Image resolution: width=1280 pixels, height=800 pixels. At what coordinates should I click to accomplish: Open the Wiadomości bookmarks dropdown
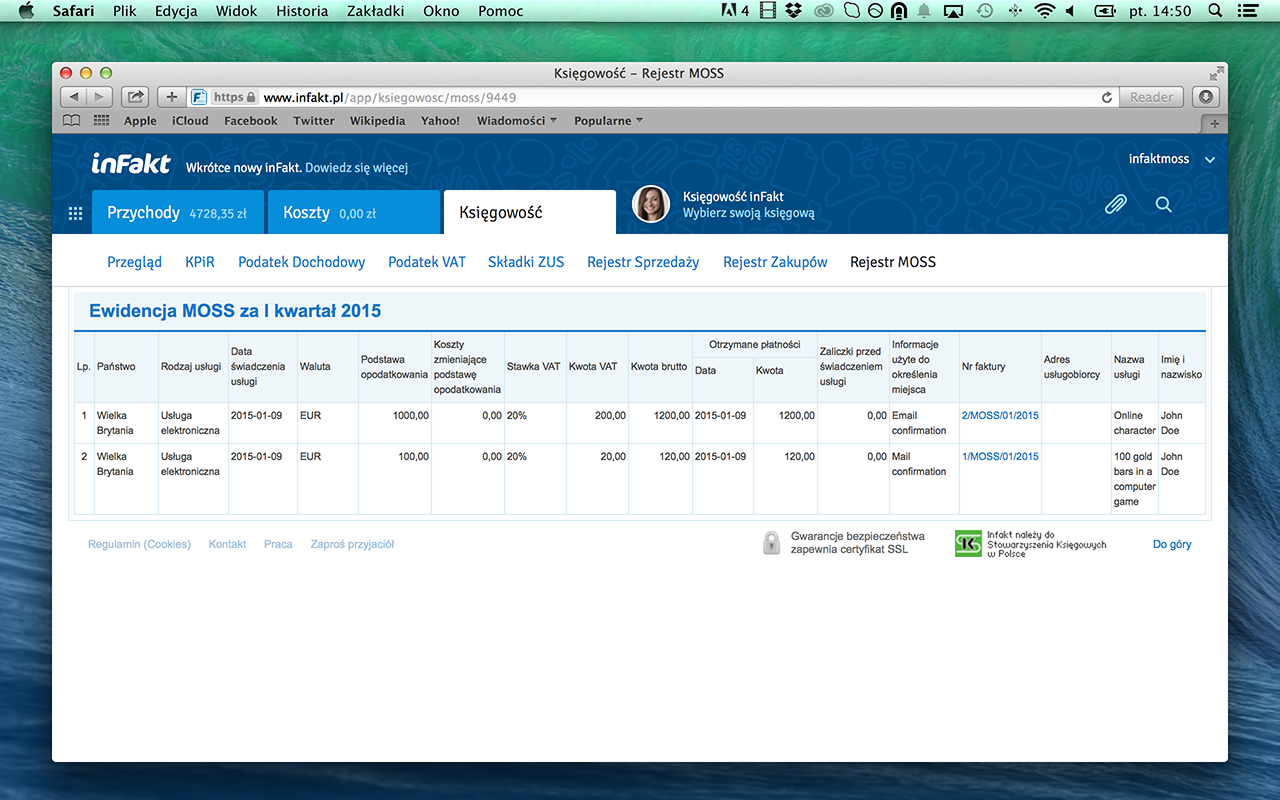pos(517,121)
